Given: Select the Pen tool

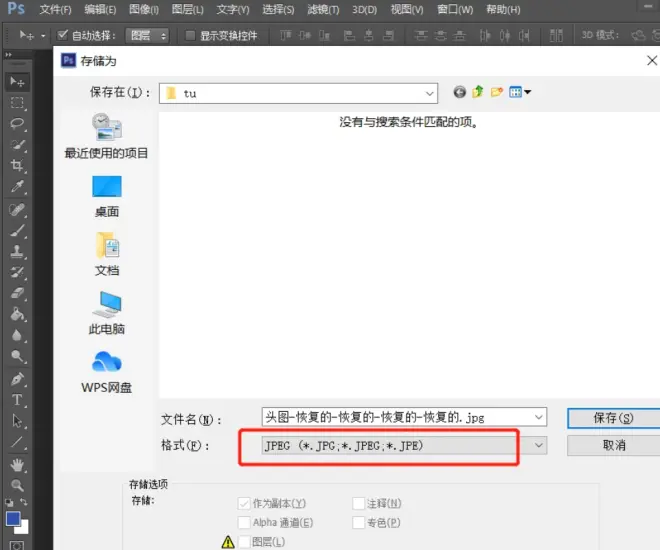Looking at the screenshot, I should pos(17,379).
